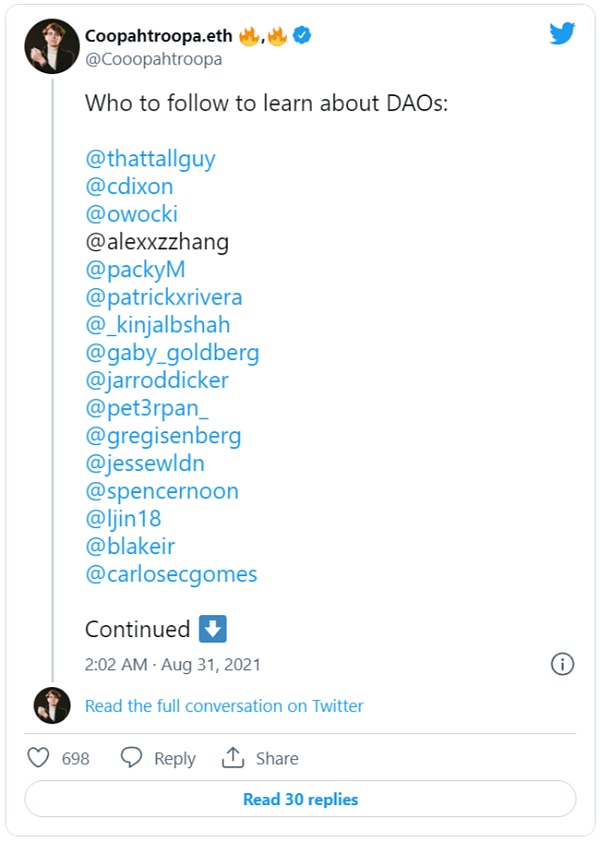This screenshot has width=600, height=841.
Task: Click the reply speech bubble icon
Action: (x=131, y=758)
